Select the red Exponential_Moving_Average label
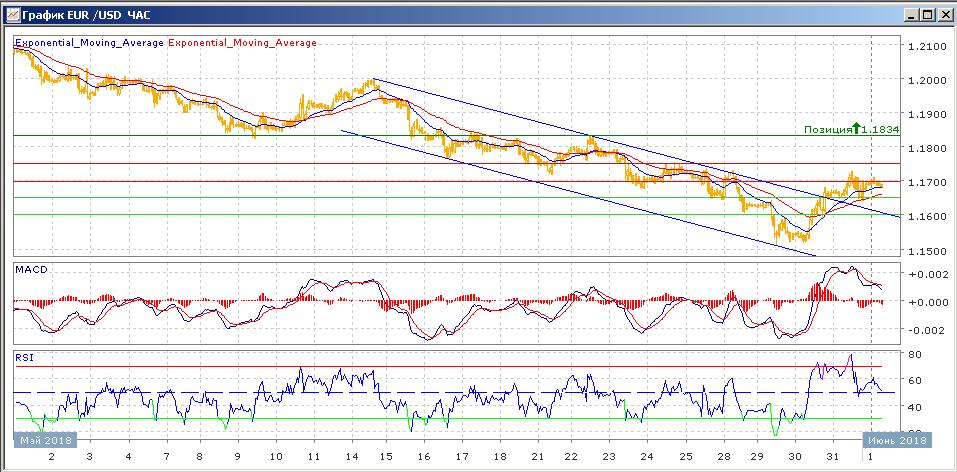The image size is (957, 472). tap(242, 43)
